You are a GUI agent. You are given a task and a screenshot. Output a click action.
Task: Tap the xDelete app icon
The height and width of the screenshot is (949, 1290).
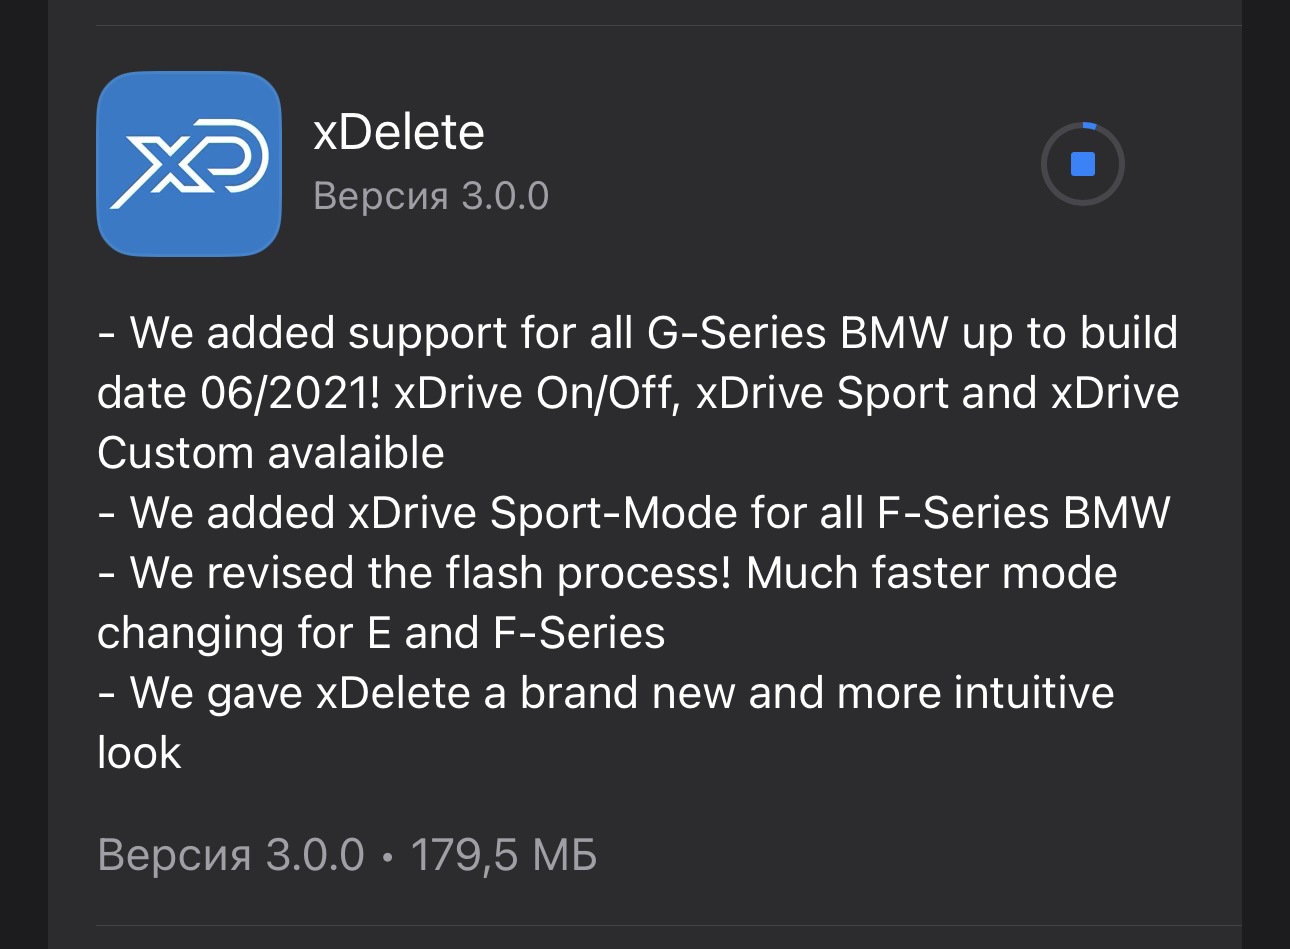(x=188, y=163)
